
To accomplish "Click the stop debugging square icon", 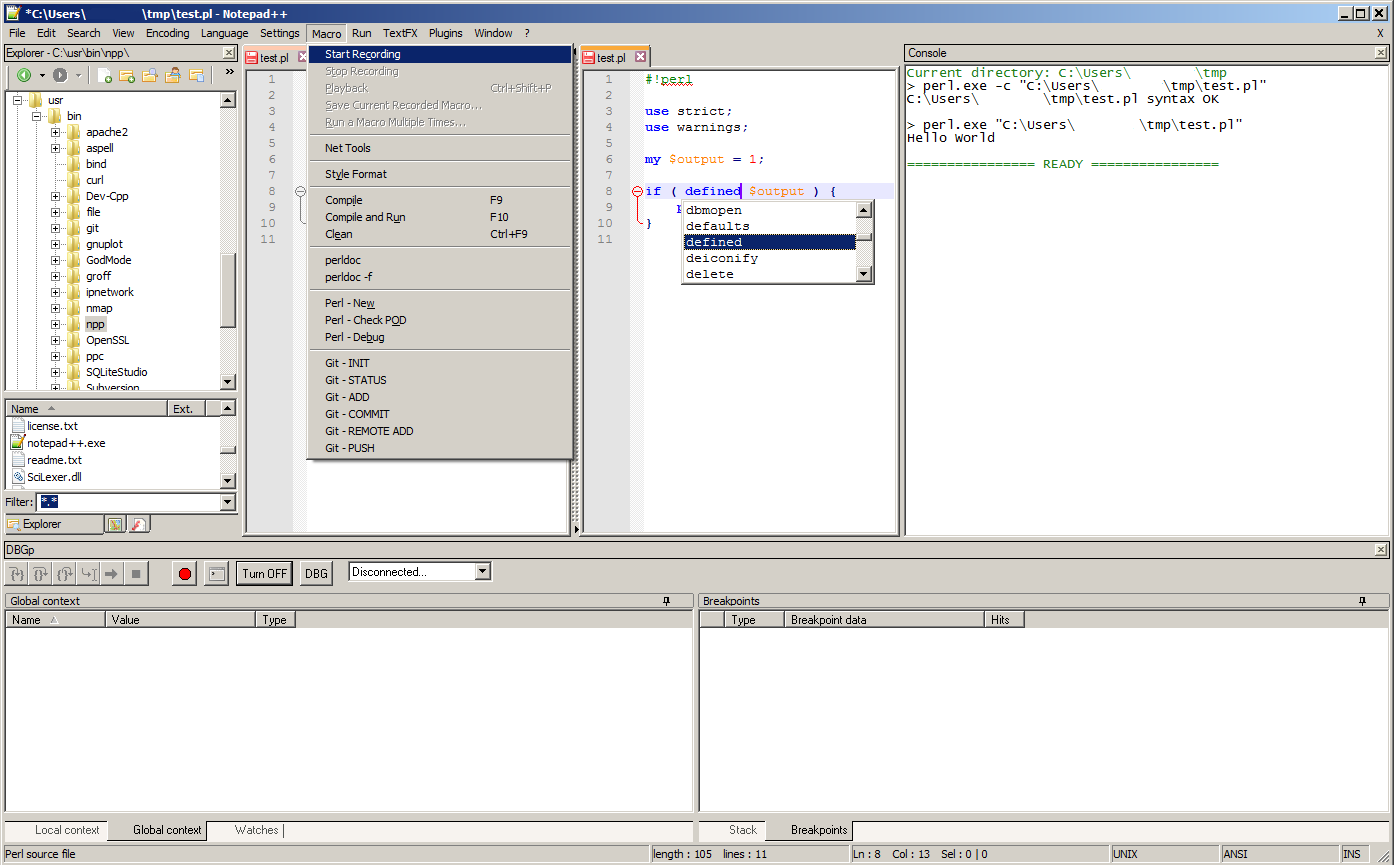I will tap(137, 573).
